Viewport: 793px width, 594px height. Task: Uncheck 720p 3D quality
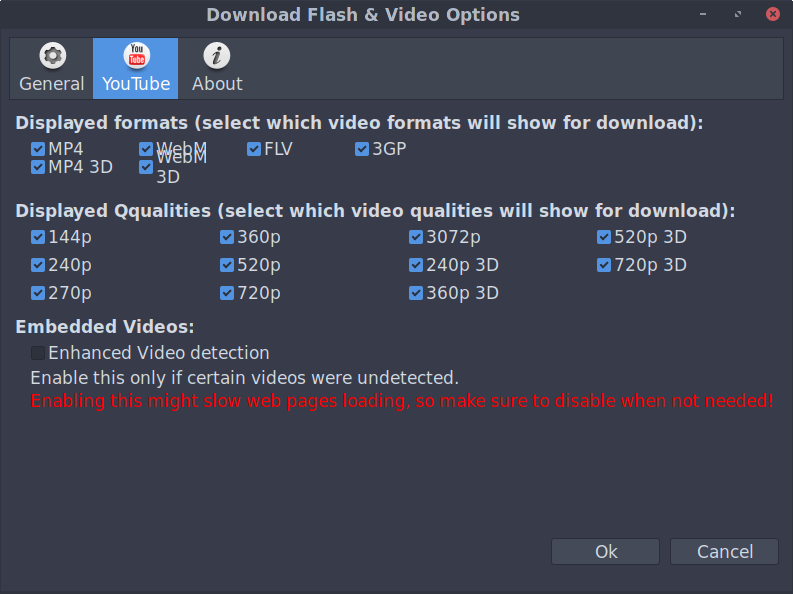pyautogui.click(x=604, y=265)
